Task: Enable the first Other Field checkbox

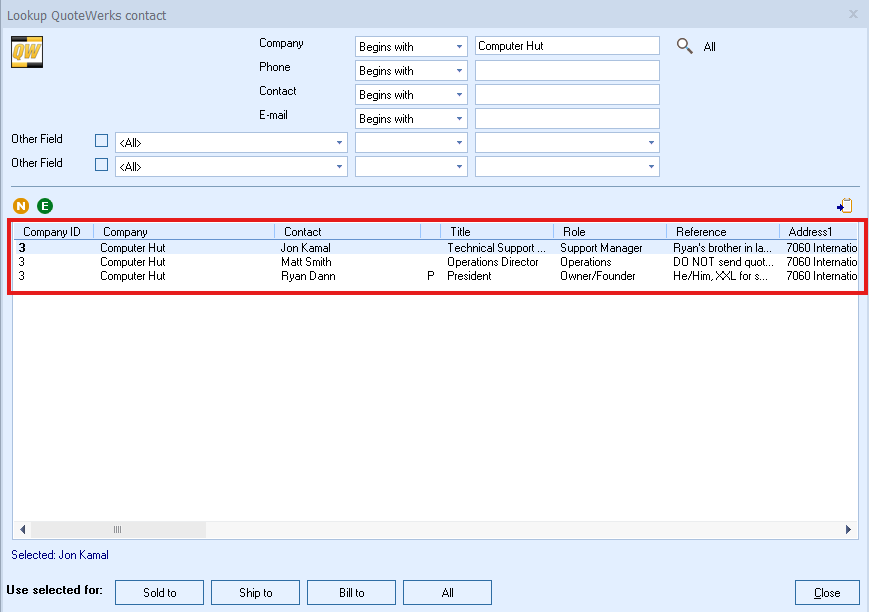Action: coord(101,140)
